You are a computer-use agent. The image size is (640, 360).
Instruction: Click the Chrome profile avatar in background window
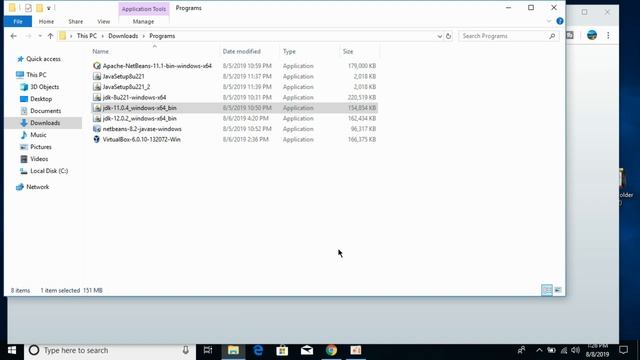point(592,36)
